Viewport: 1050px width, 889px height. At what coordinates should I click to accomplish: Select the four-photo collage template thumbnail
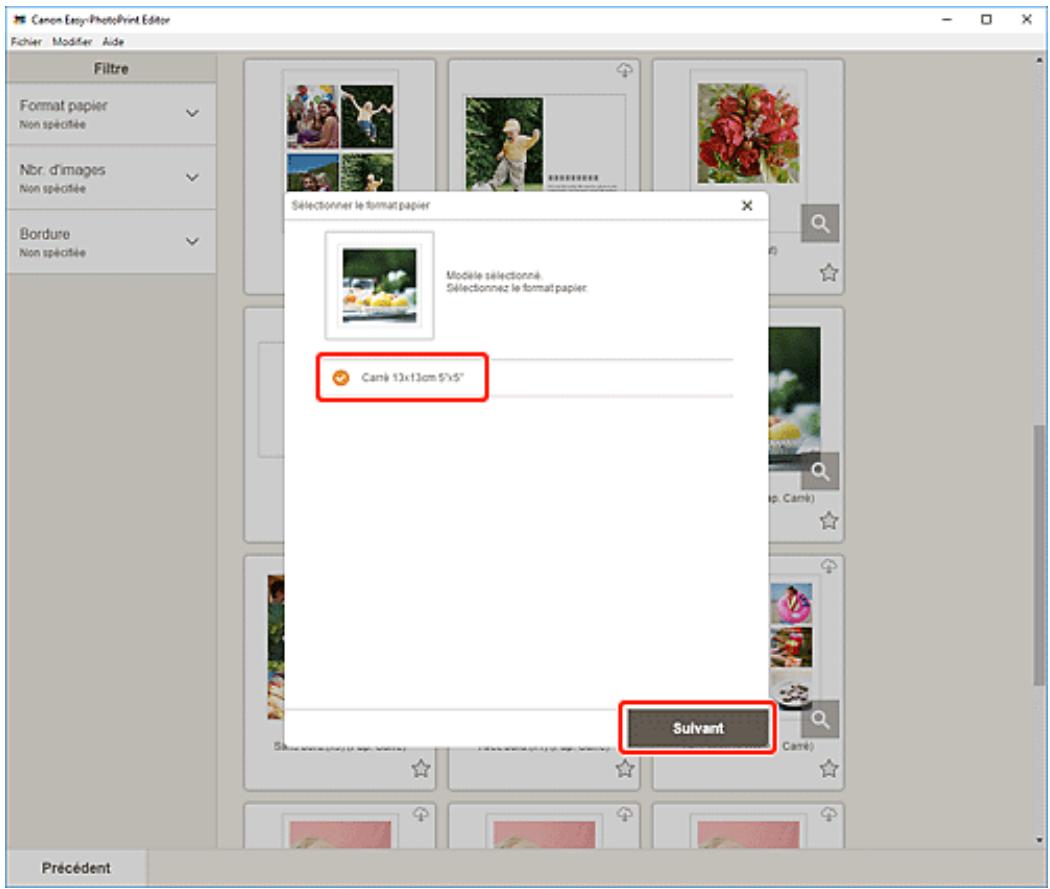click(x=340, y=137)
